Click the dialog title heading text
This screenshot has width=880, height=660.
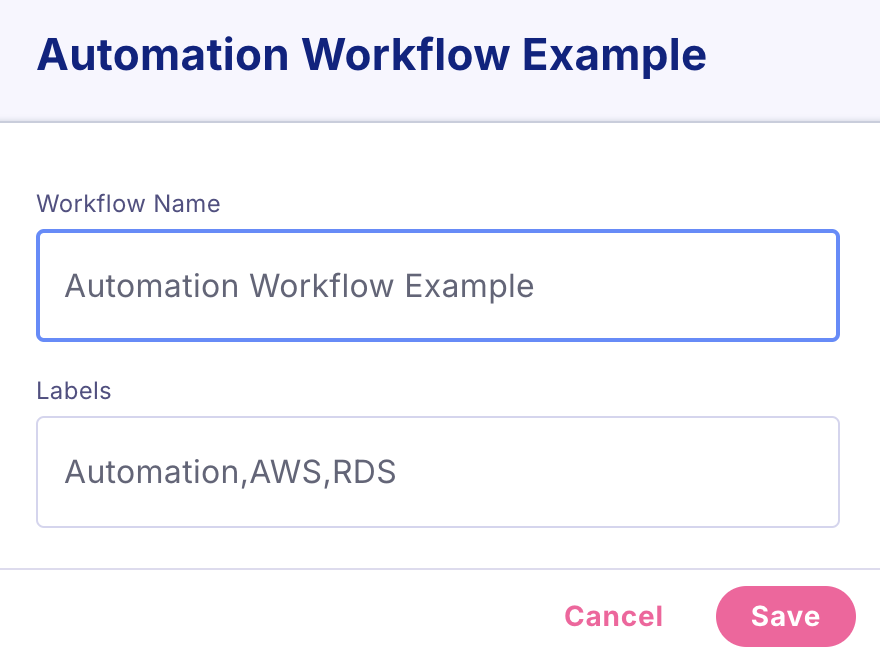[x=371, y=55]
